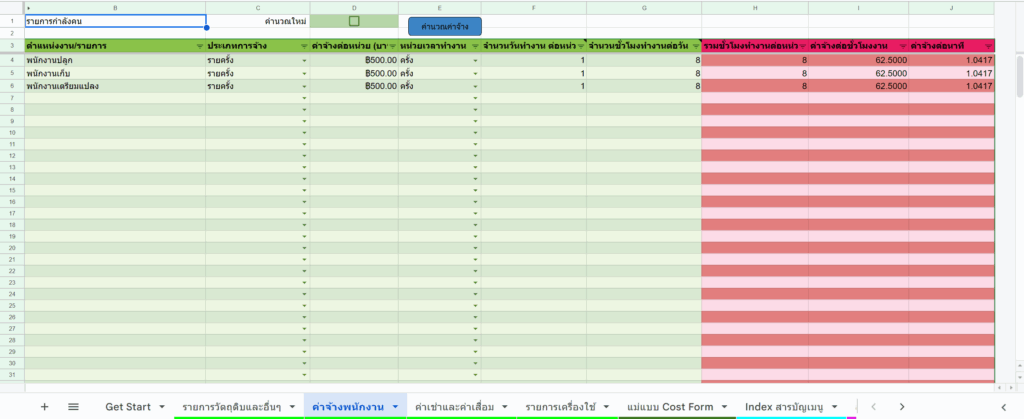
Task: Click filter icon on ค่าจ้างต่อชั่วโมงงาน header
Action: coord(902,46)
